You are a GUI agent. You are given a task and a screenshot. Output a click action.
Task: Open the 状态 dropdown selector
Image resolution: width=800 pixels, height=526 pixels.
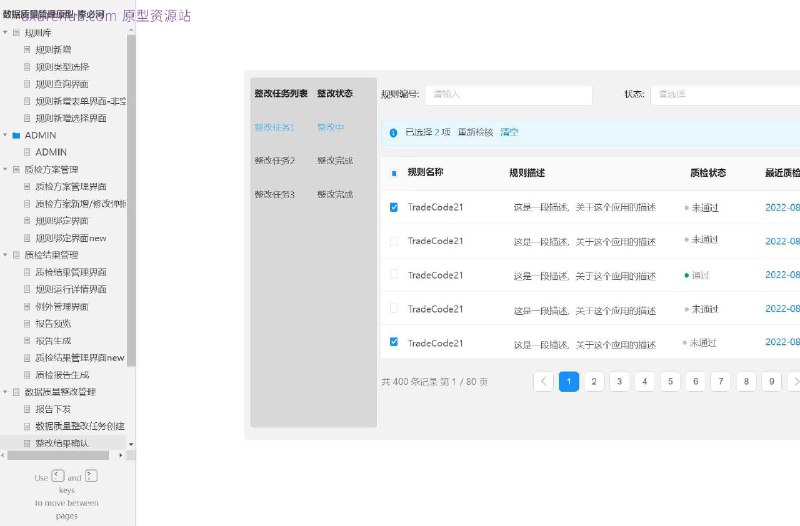pos(726,94)
